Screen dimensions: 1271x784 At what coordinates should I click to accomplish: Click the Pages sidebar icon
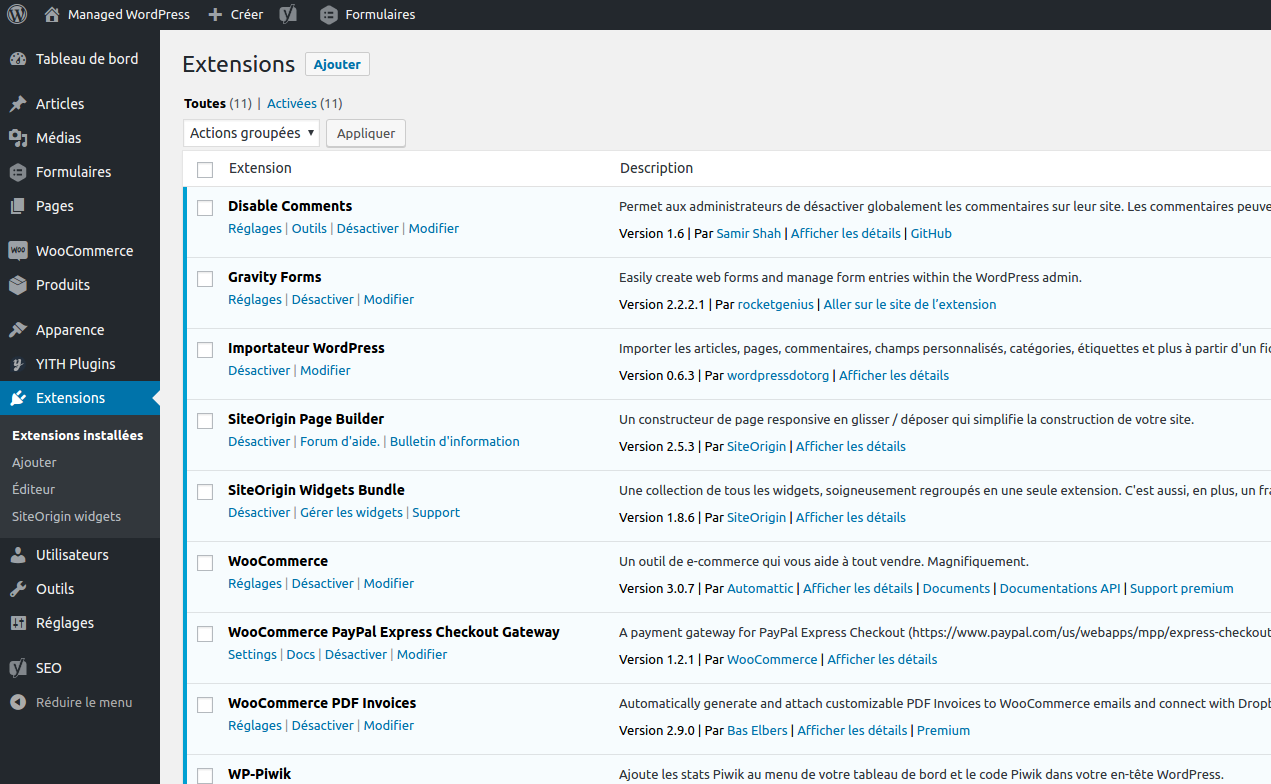[x=18, y=206]
